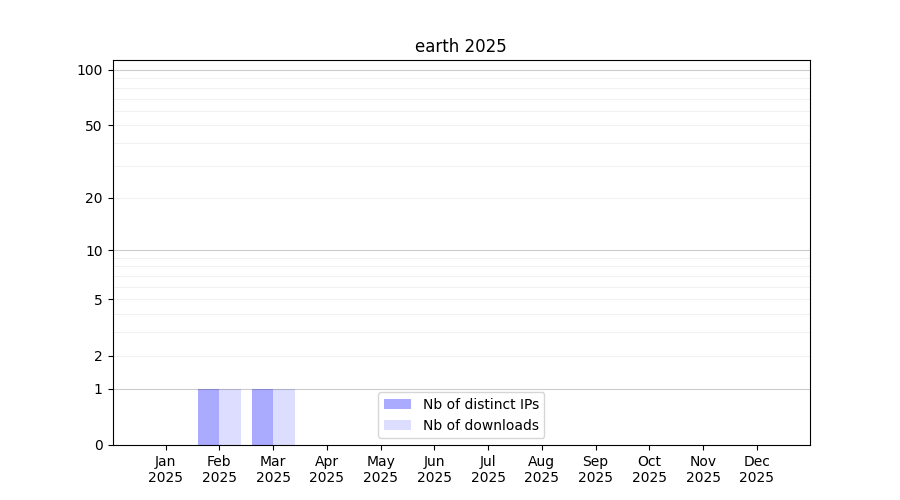The image size is (900, 500).
Task: Select the "Nb of downloads" legend label
Action: point(480,425)
